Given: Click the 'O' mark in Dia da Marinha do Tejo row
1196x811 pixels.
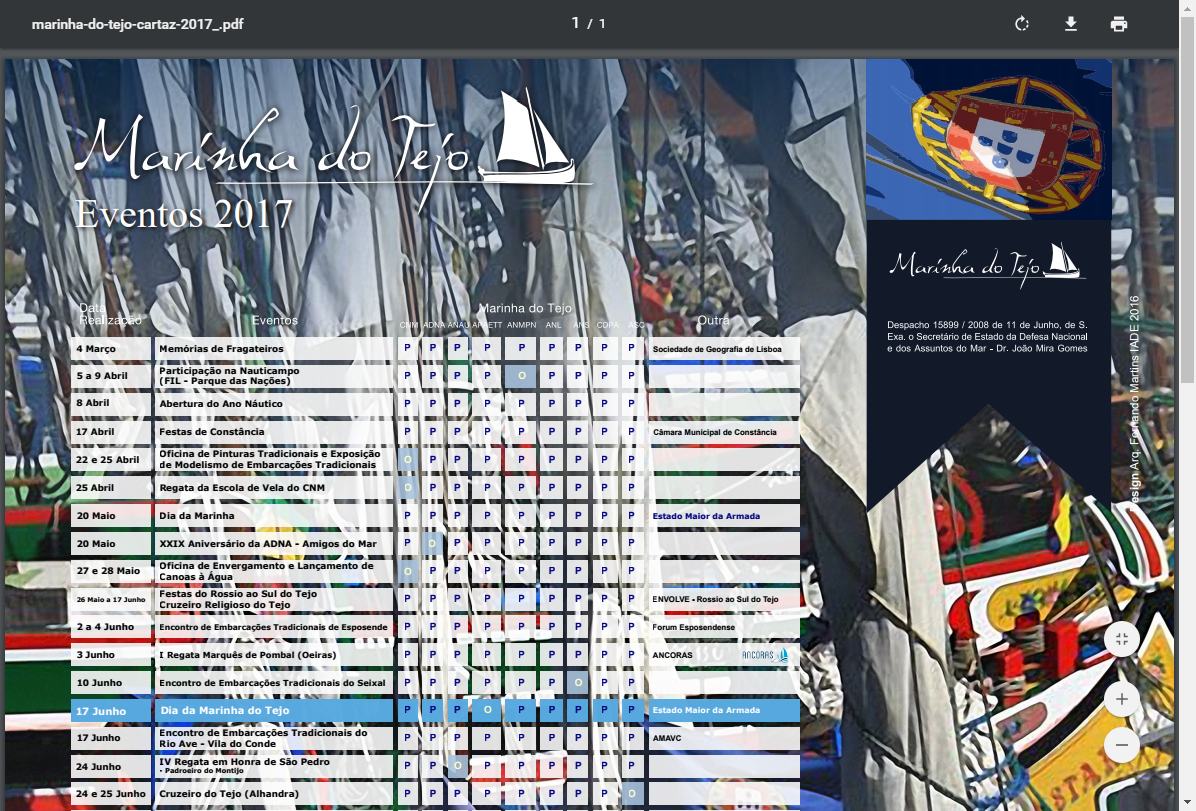Looking at the screenshot, I should [x=487, y=710].
